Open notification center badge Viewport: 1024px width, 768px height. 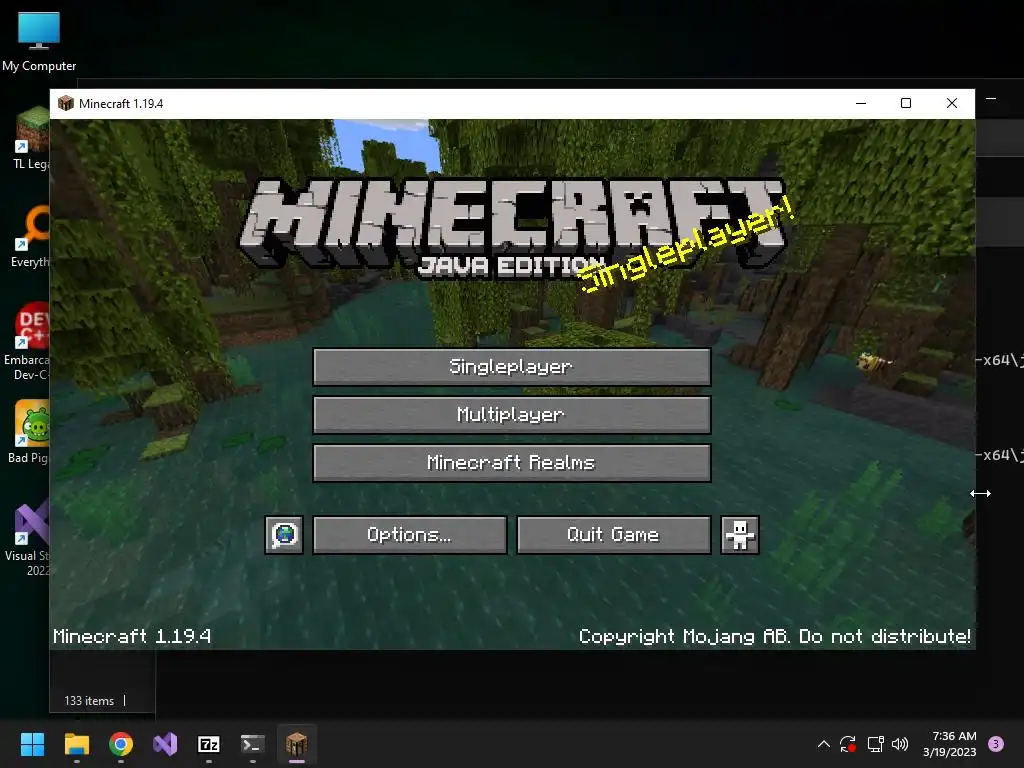996,744
